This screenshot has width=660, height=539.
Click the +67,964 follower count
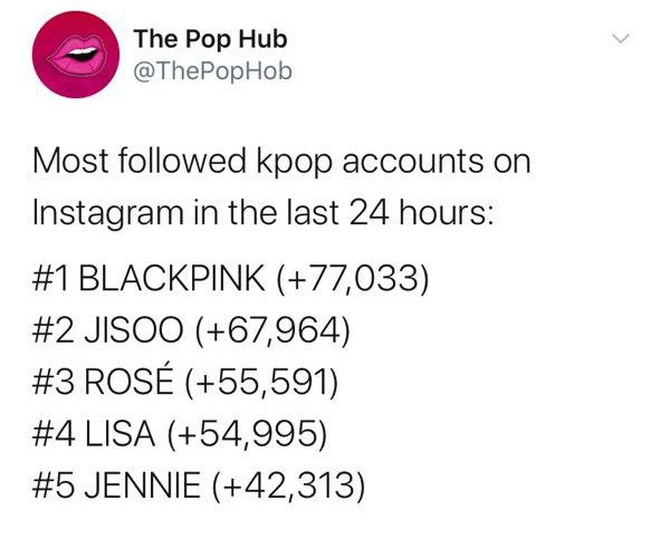click(272, 331)
